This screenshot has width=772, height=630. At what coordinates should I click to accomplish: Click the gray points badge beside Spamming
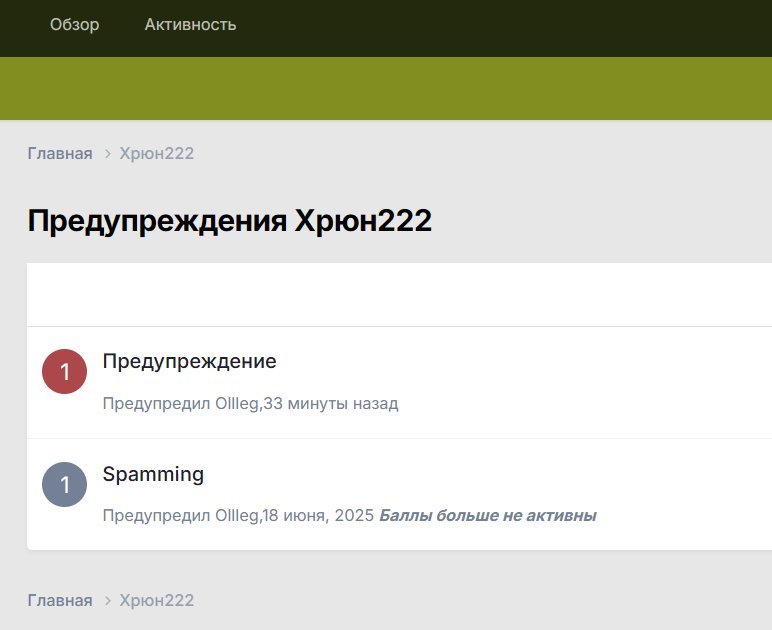pyautogui.click(x=65, y=484)
